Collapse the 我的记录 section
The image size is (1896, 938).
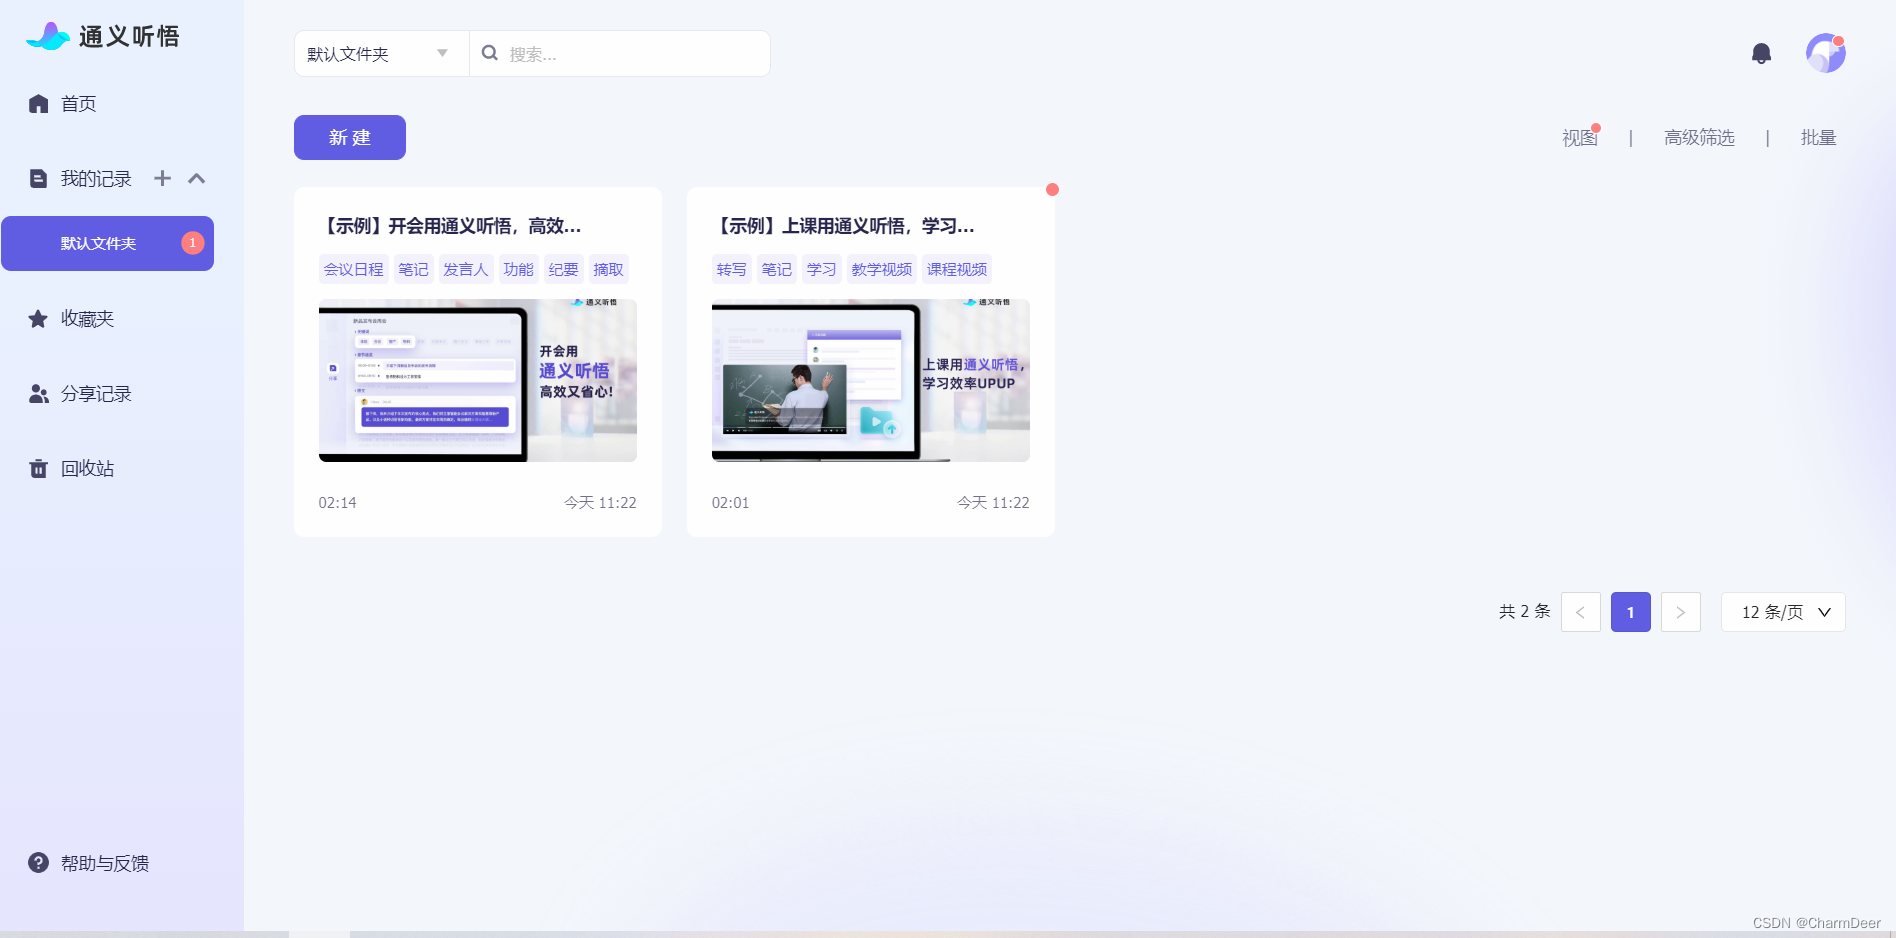tap(197, 178)
